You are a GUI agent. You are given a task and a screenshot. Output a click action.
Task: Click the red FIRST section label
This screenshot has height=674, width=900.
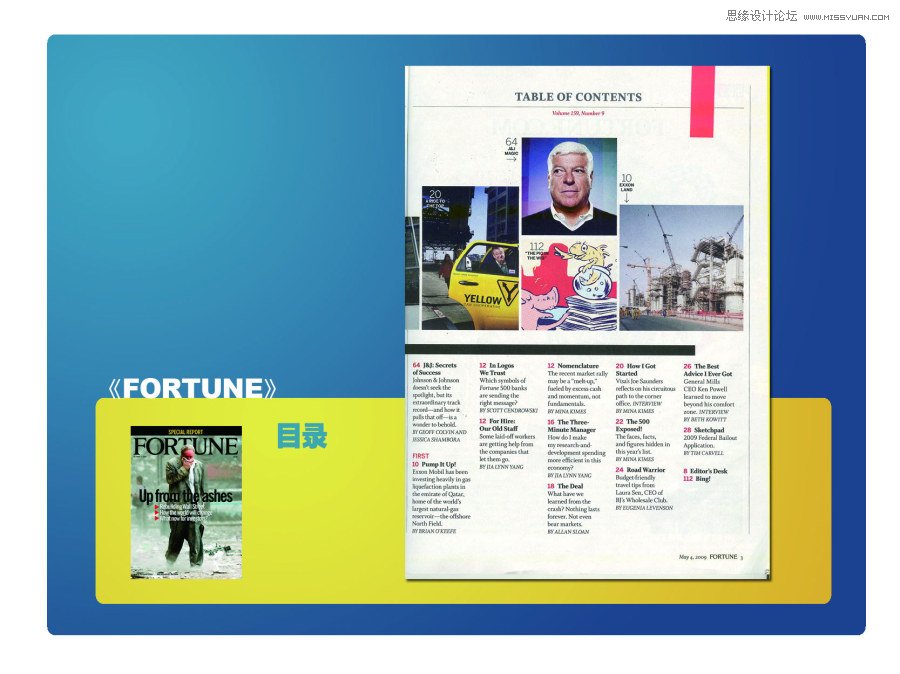point(421,456)
